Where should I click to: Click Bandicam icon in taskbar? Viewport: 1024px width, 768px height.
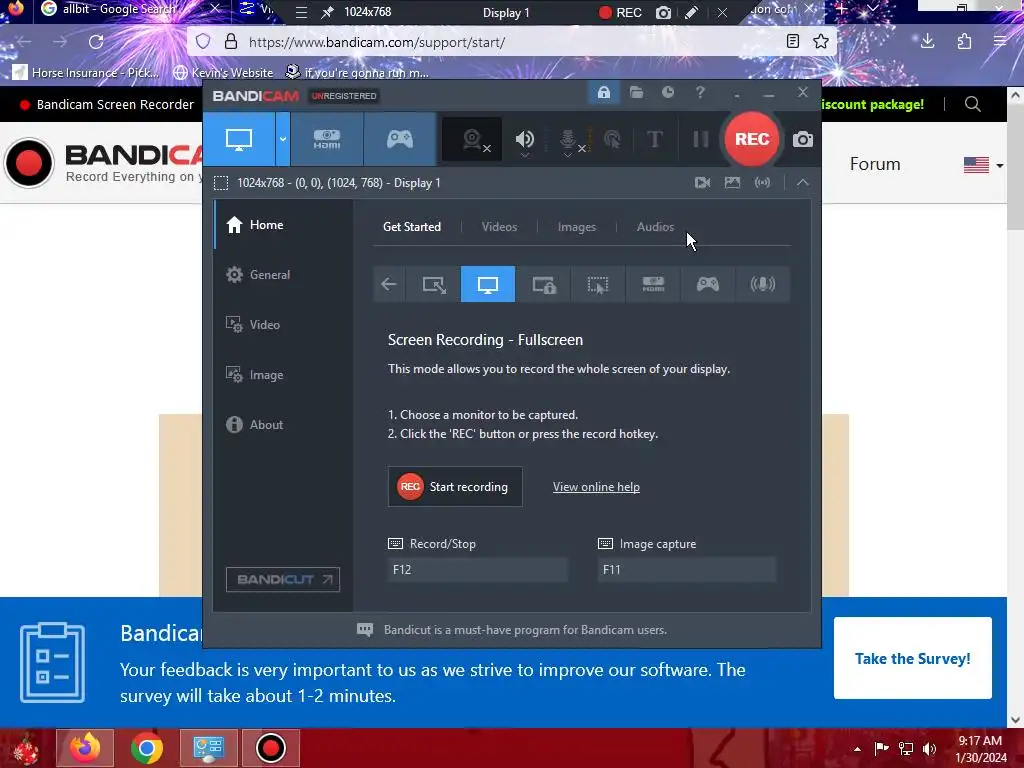coord(270,748)
